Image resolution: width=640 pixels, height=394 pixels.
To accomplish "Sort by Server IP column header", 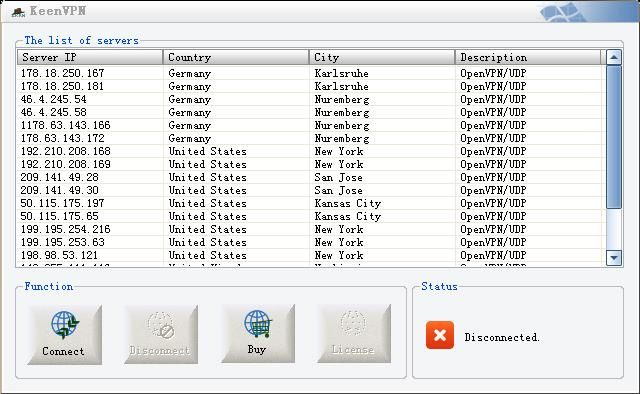I will click(90, 57).
